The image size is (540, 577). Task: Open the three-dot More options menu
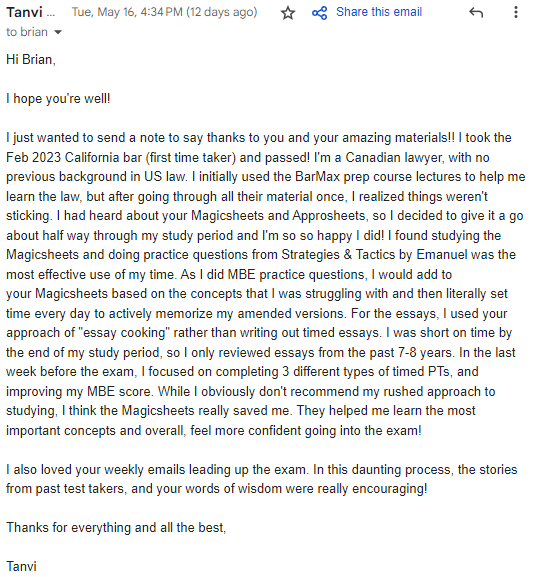(516, 12)
